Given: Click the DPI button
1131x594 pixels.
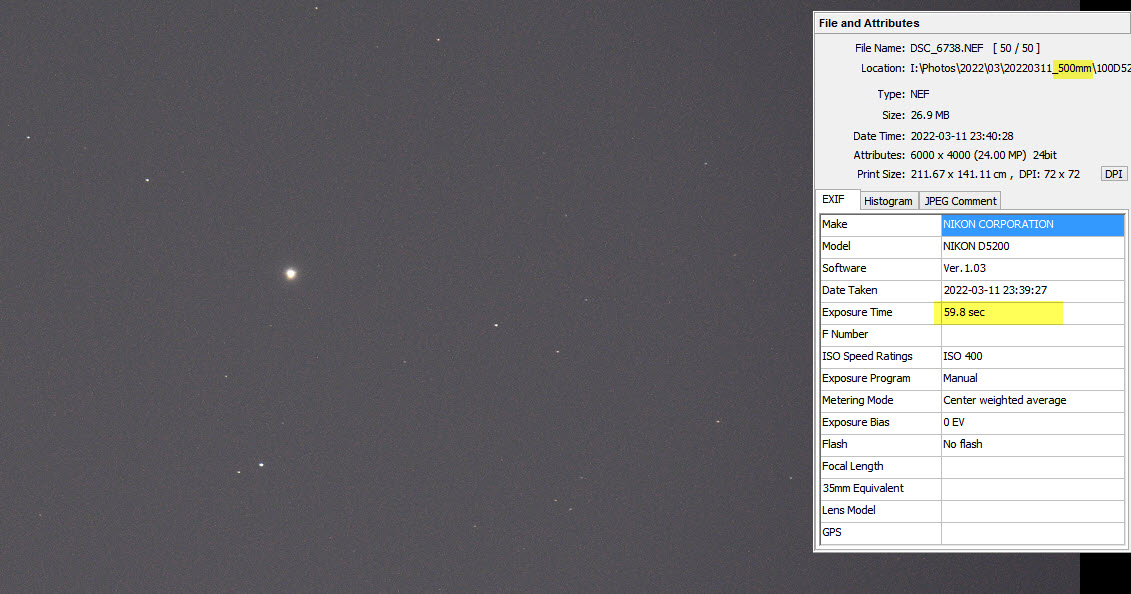Looking at the screenshot, I should (1114, 174).
